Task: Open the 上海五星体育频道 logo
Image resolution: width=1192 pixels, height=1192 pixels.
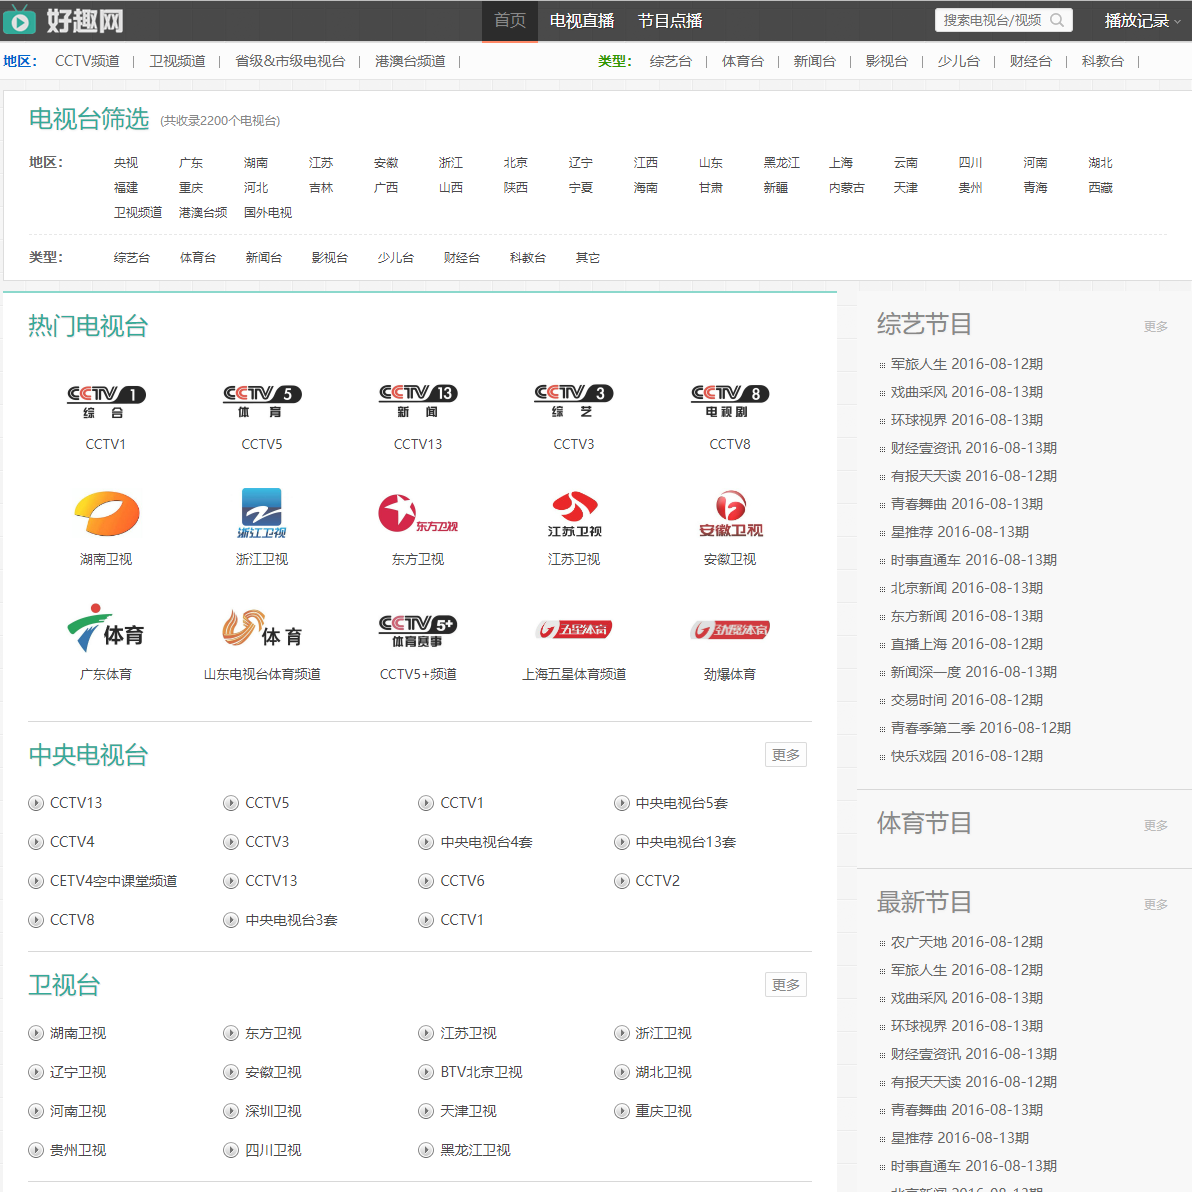Action: pyautogui.click(x=574, y=629)
